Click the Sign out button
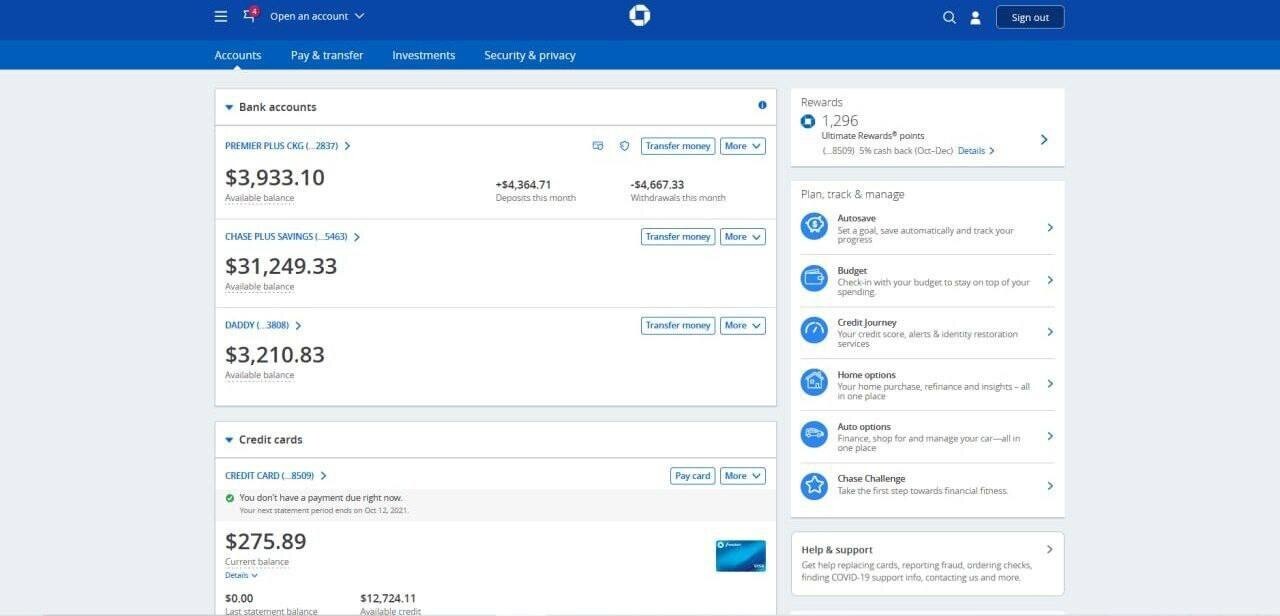1280x616 pixels. click(x=1030, y=17)
